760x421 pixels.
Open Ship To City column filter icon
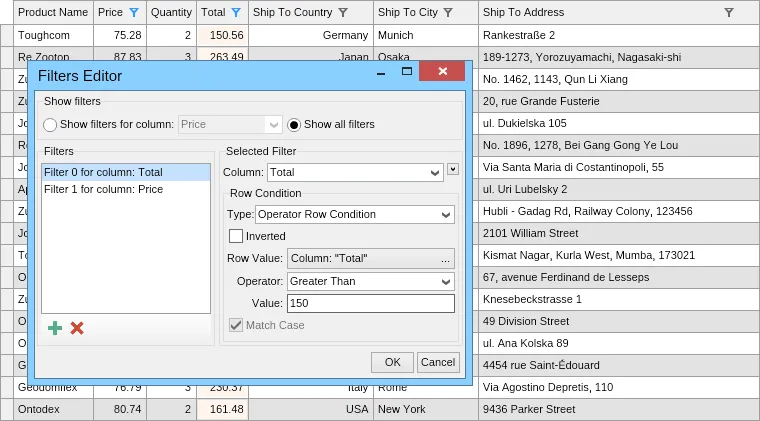tap(447, 13)
